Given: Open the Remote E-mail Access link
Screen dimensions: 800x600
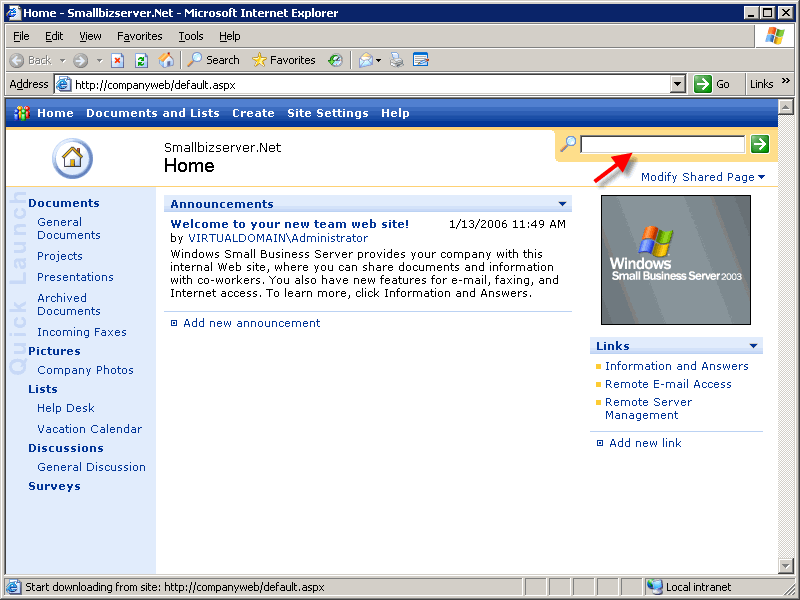Looking at the screenshot, I should coord(668,384).
